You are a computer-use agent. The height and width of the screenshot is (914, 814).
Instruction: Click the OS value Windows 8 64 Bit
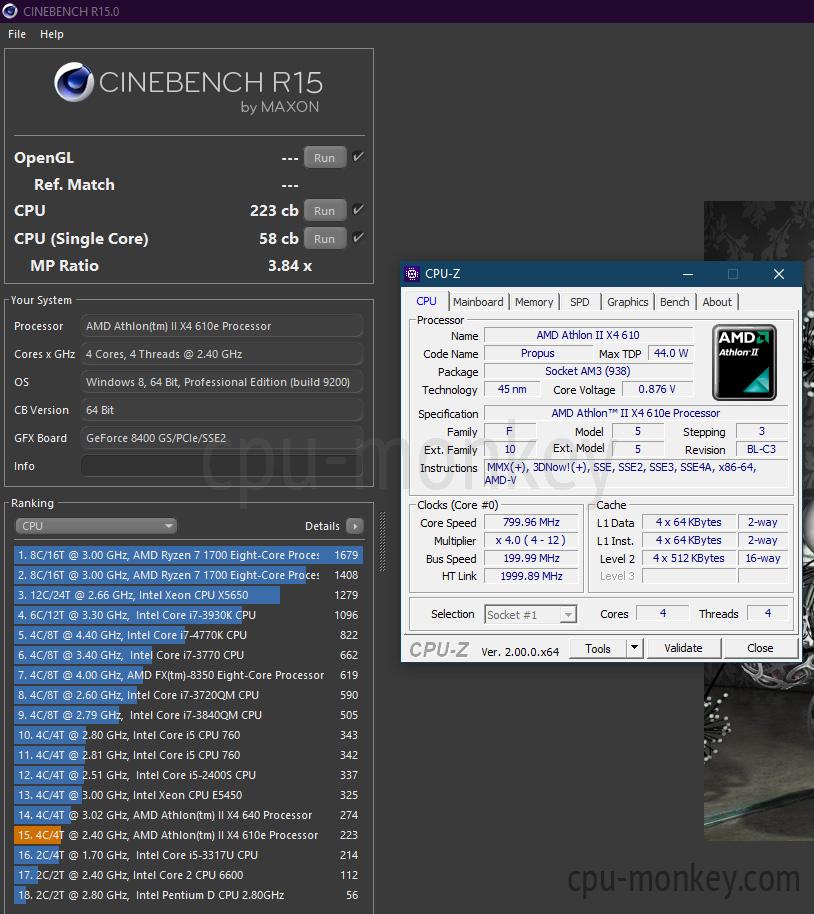pyautogui.click(x=222, y=382)
